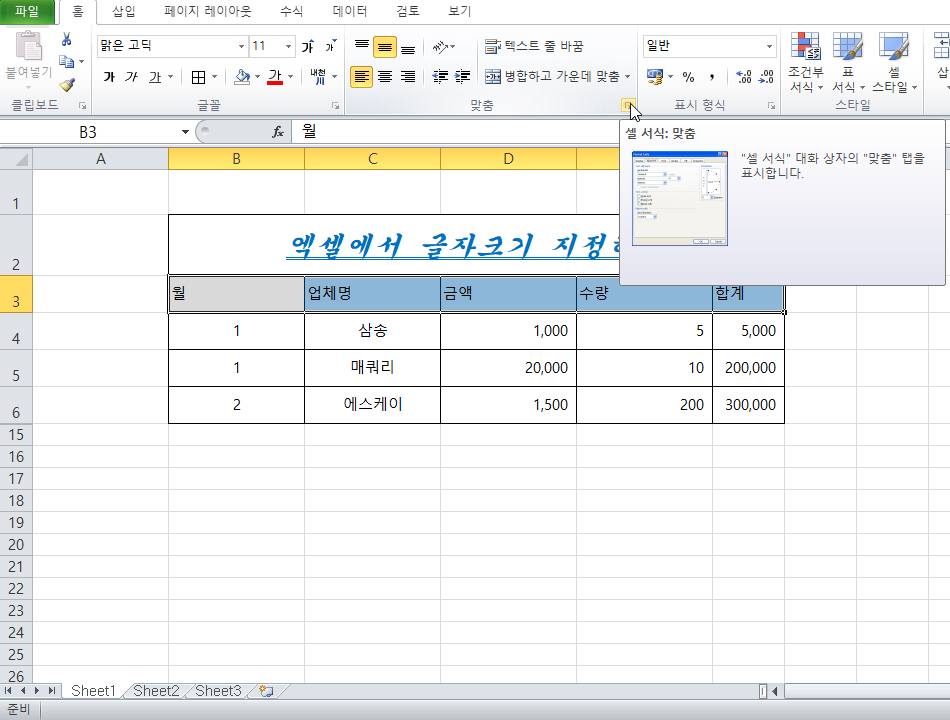Open the Name Box dropdown arrow
Image resolution: width=950 pixels, height=720 pixels.
point(185,132)
